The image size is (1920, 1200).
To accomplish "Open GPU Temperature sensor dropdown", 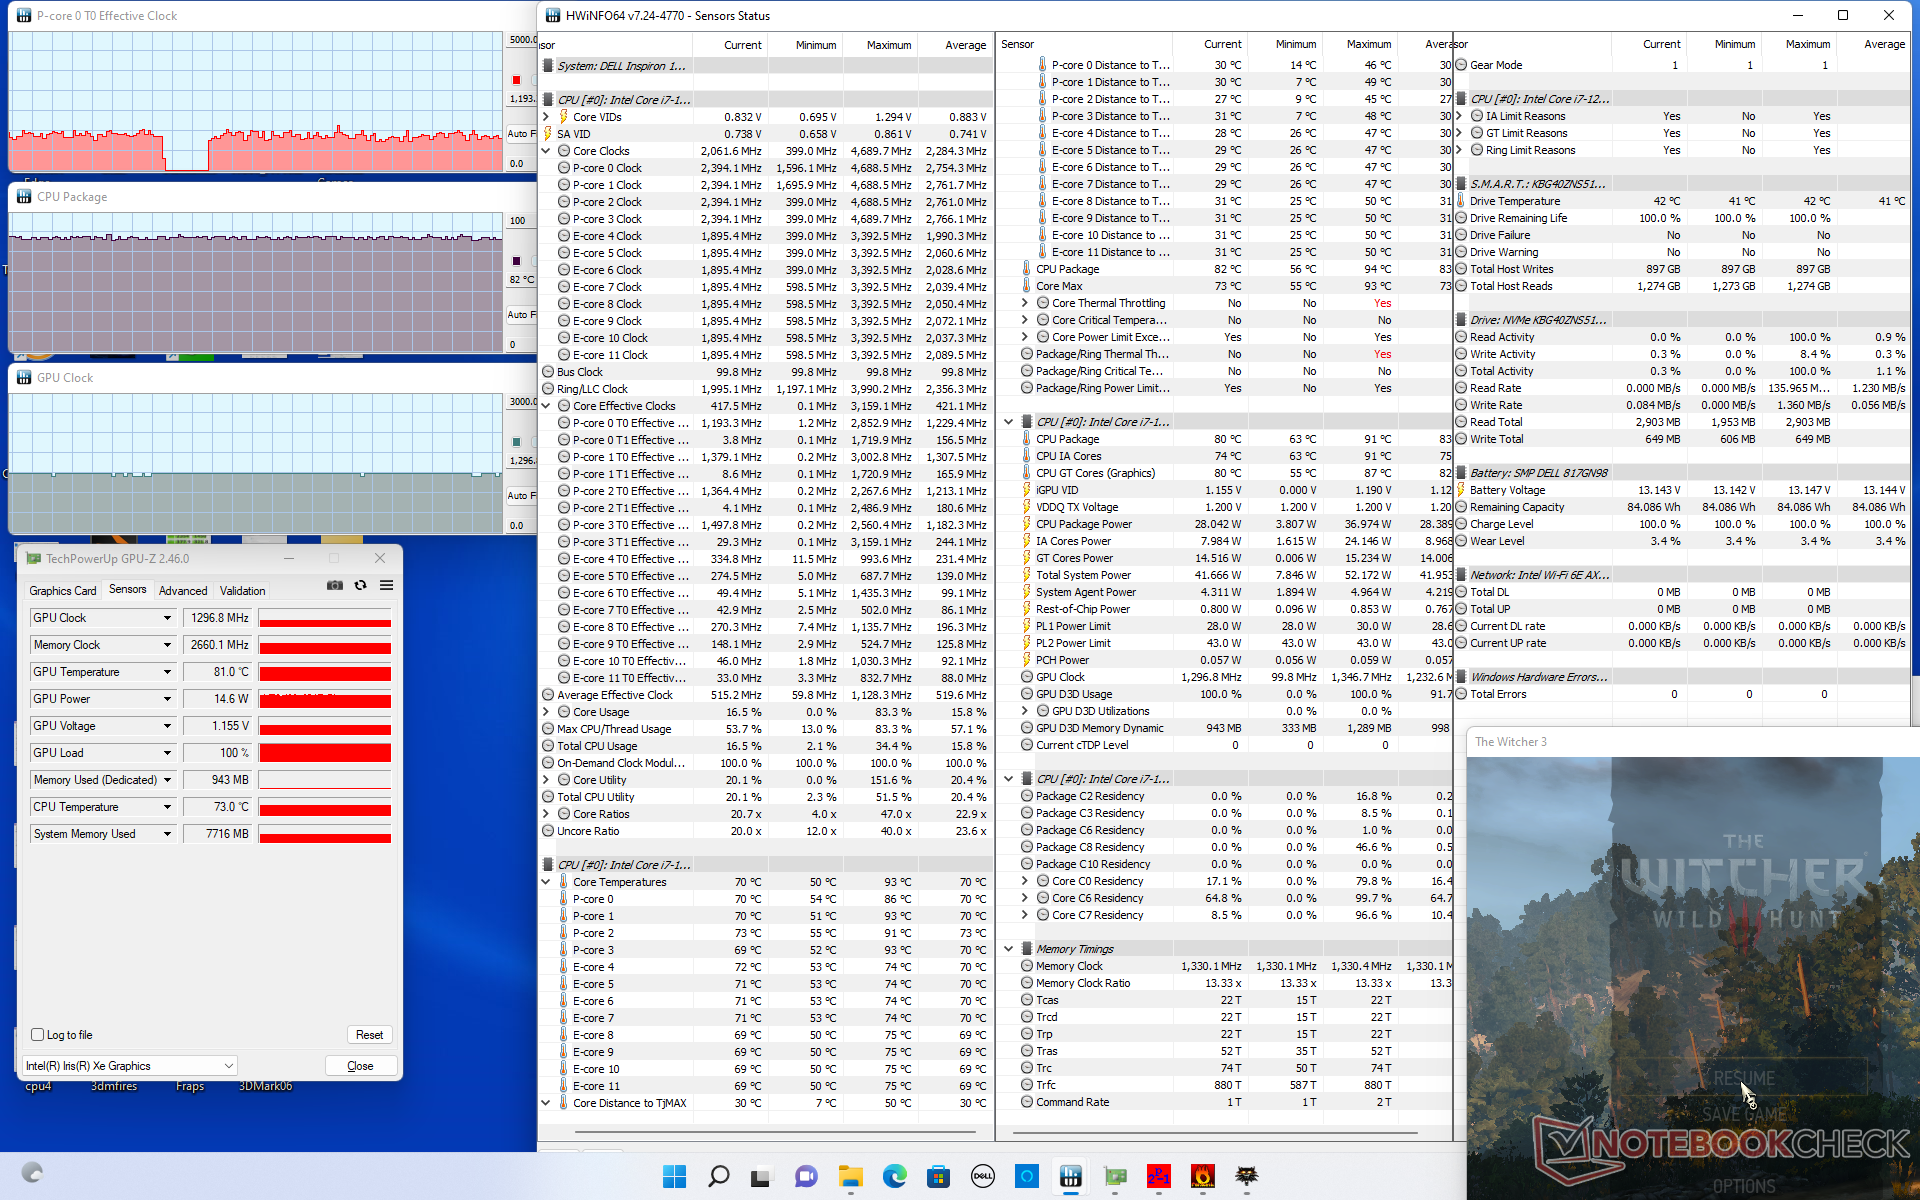I will (x=167, y=672).
